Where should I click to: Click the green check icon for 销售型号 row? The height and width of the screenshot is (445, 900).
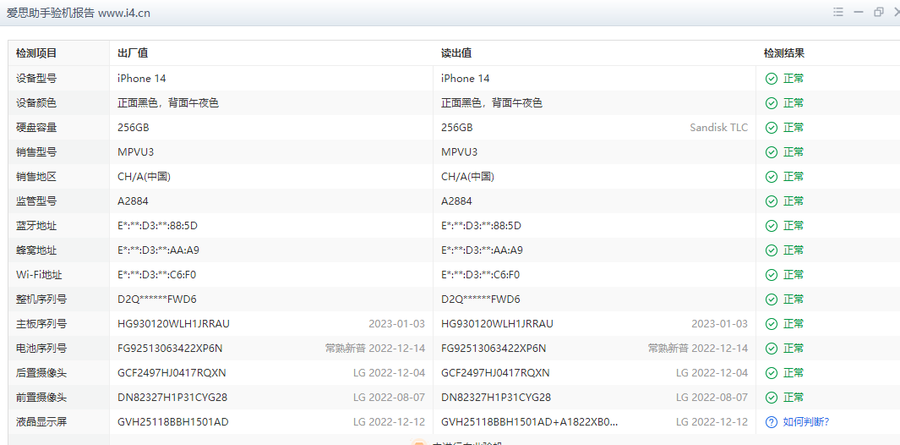pyautogui.click(x=771, y=152)
